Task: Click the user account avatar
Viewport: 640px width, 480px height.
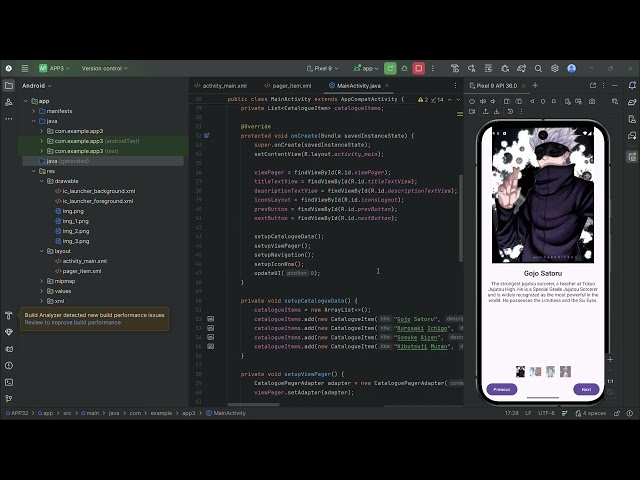Action: pos(571,69)
